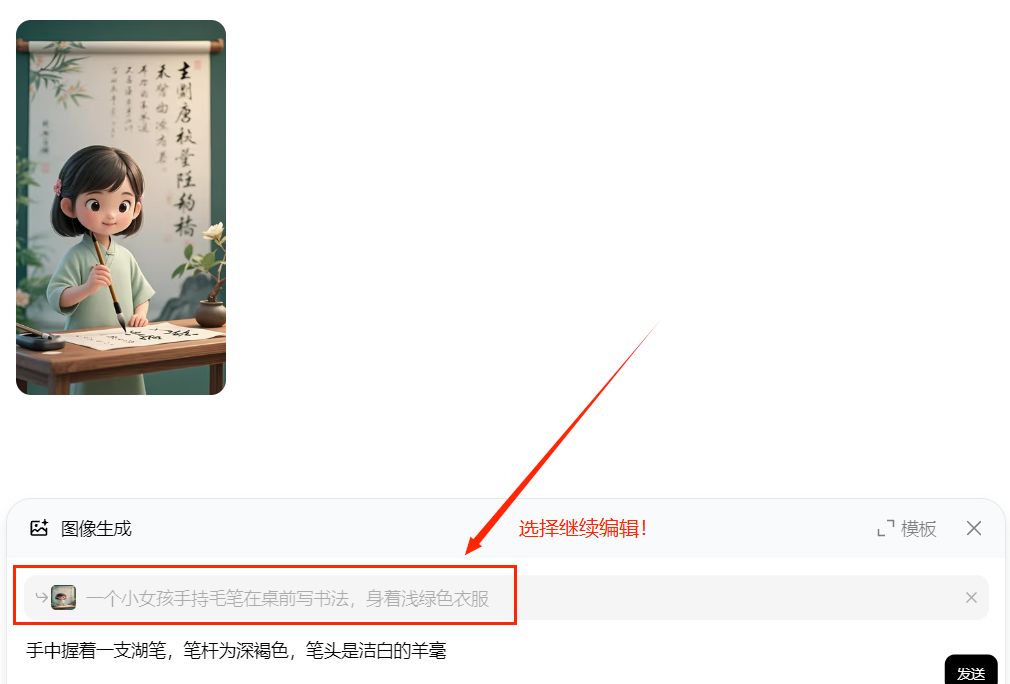Click the 图像生成 sparkle picture icon
Viewport: 1010px width, 684px height.
coord(39,528)
